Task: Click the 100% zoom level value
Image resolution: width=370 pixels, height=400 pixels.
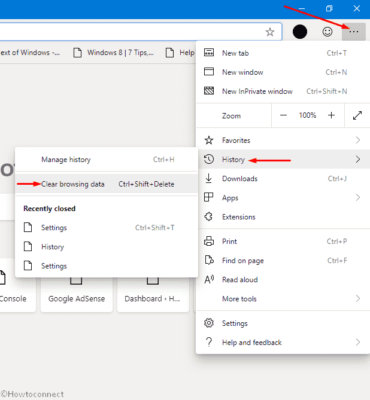Action: pyautogui.click(x=307, y=115)
